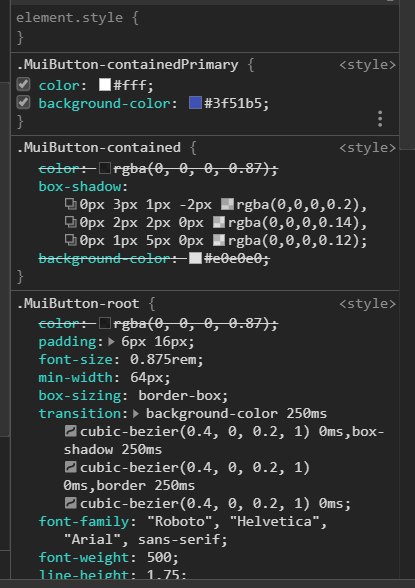
Task: Click the padding property name
Action: 68,342
